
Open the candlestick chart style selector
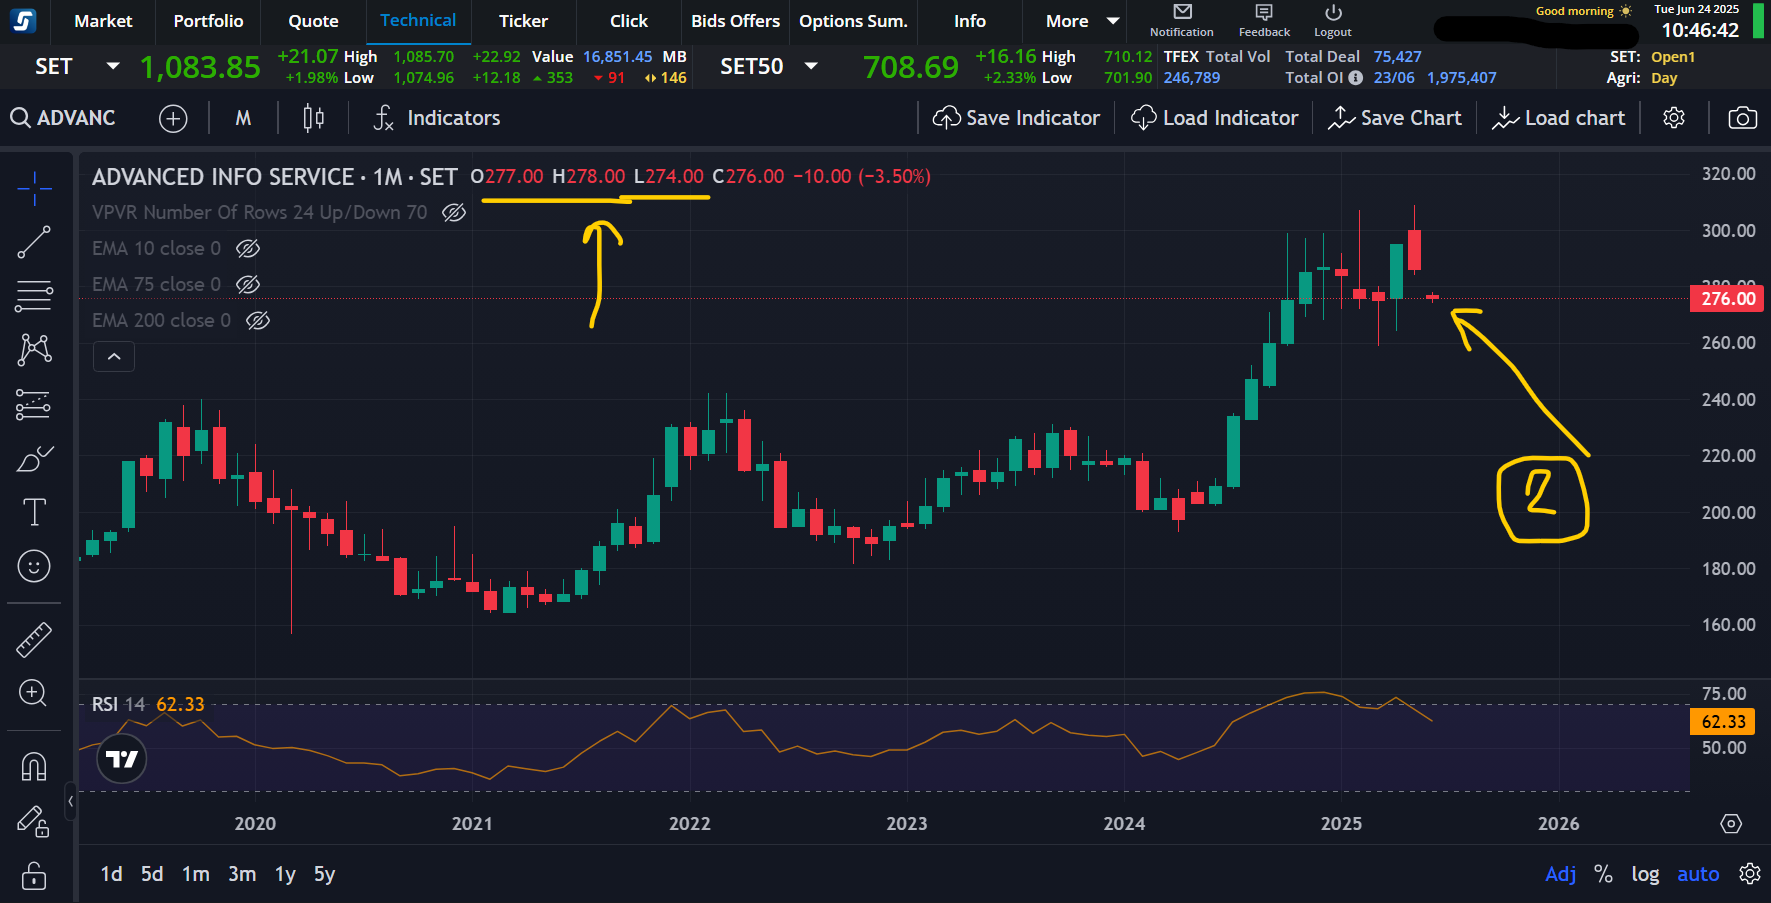click(x=313, y=118)
